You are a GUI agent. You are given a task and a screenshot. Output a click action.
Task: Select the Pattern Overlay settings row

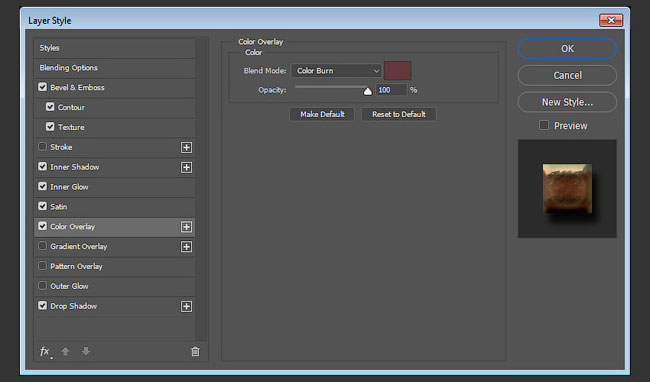(114, 267)
